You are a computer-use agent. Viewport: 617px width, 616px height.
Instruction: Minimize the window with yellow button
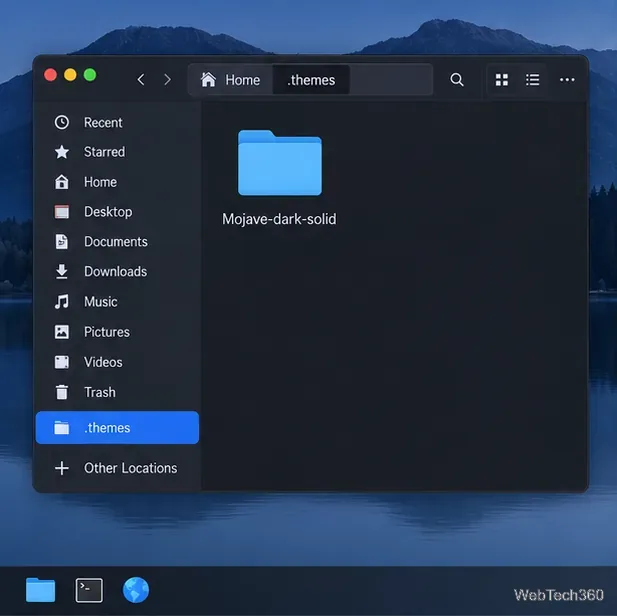point(70,75)
